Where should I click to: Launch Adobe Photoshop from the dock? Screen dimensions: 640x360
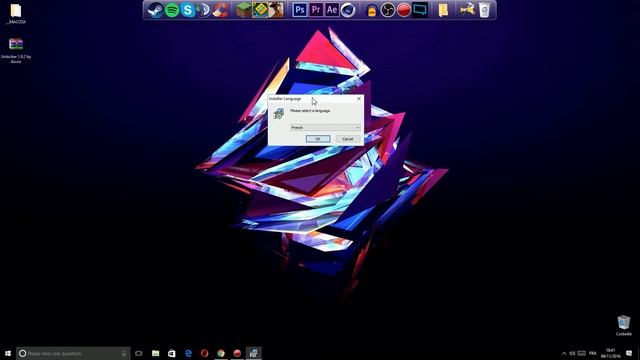click(x=300, y=10)
